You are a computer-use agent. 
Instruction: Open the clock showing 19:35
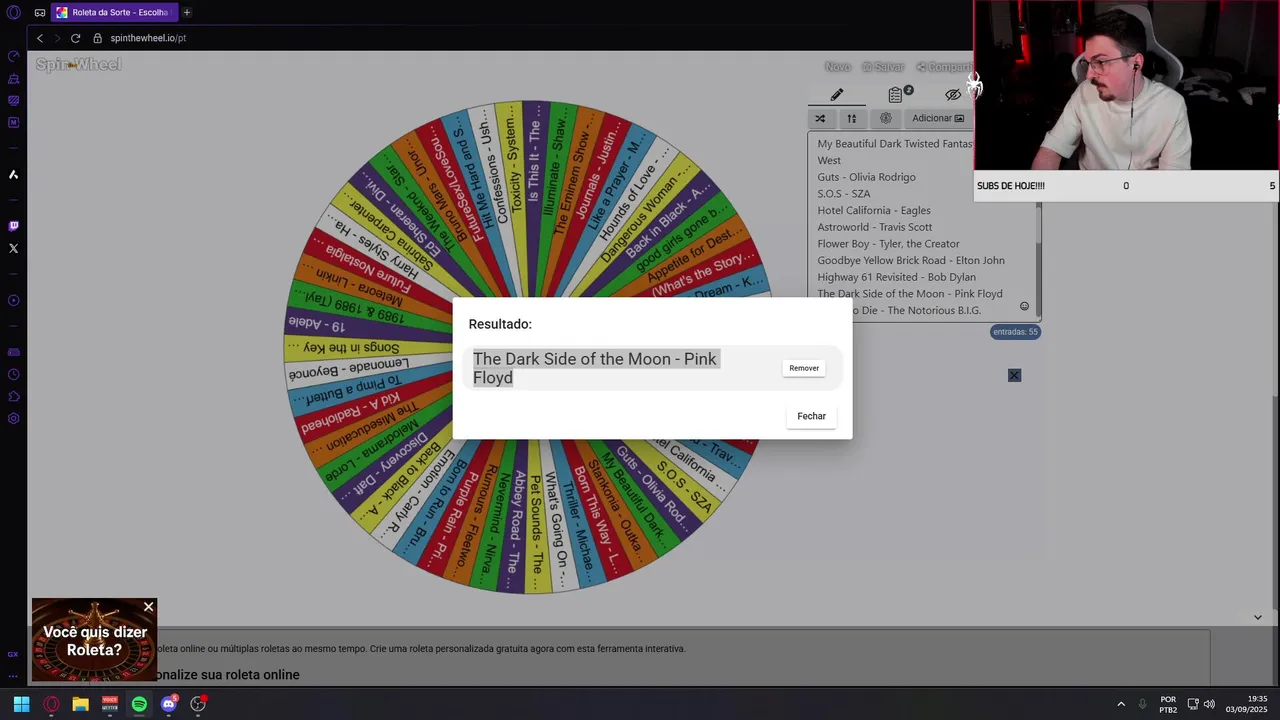pyautogui.click(x=1246, y=704)
